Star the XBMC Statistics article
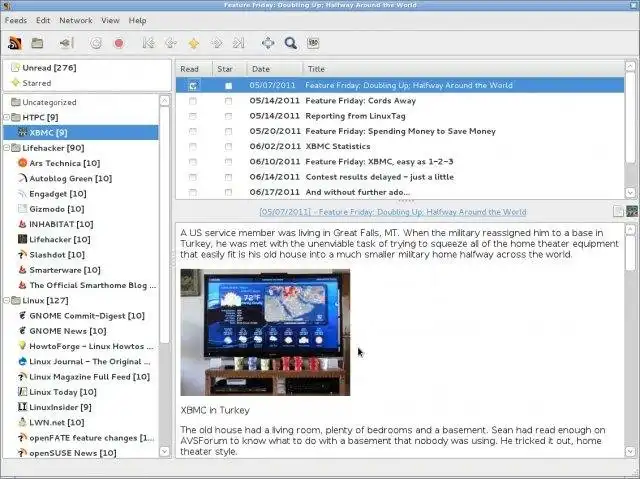640x479 pixels. pos(228,146)
